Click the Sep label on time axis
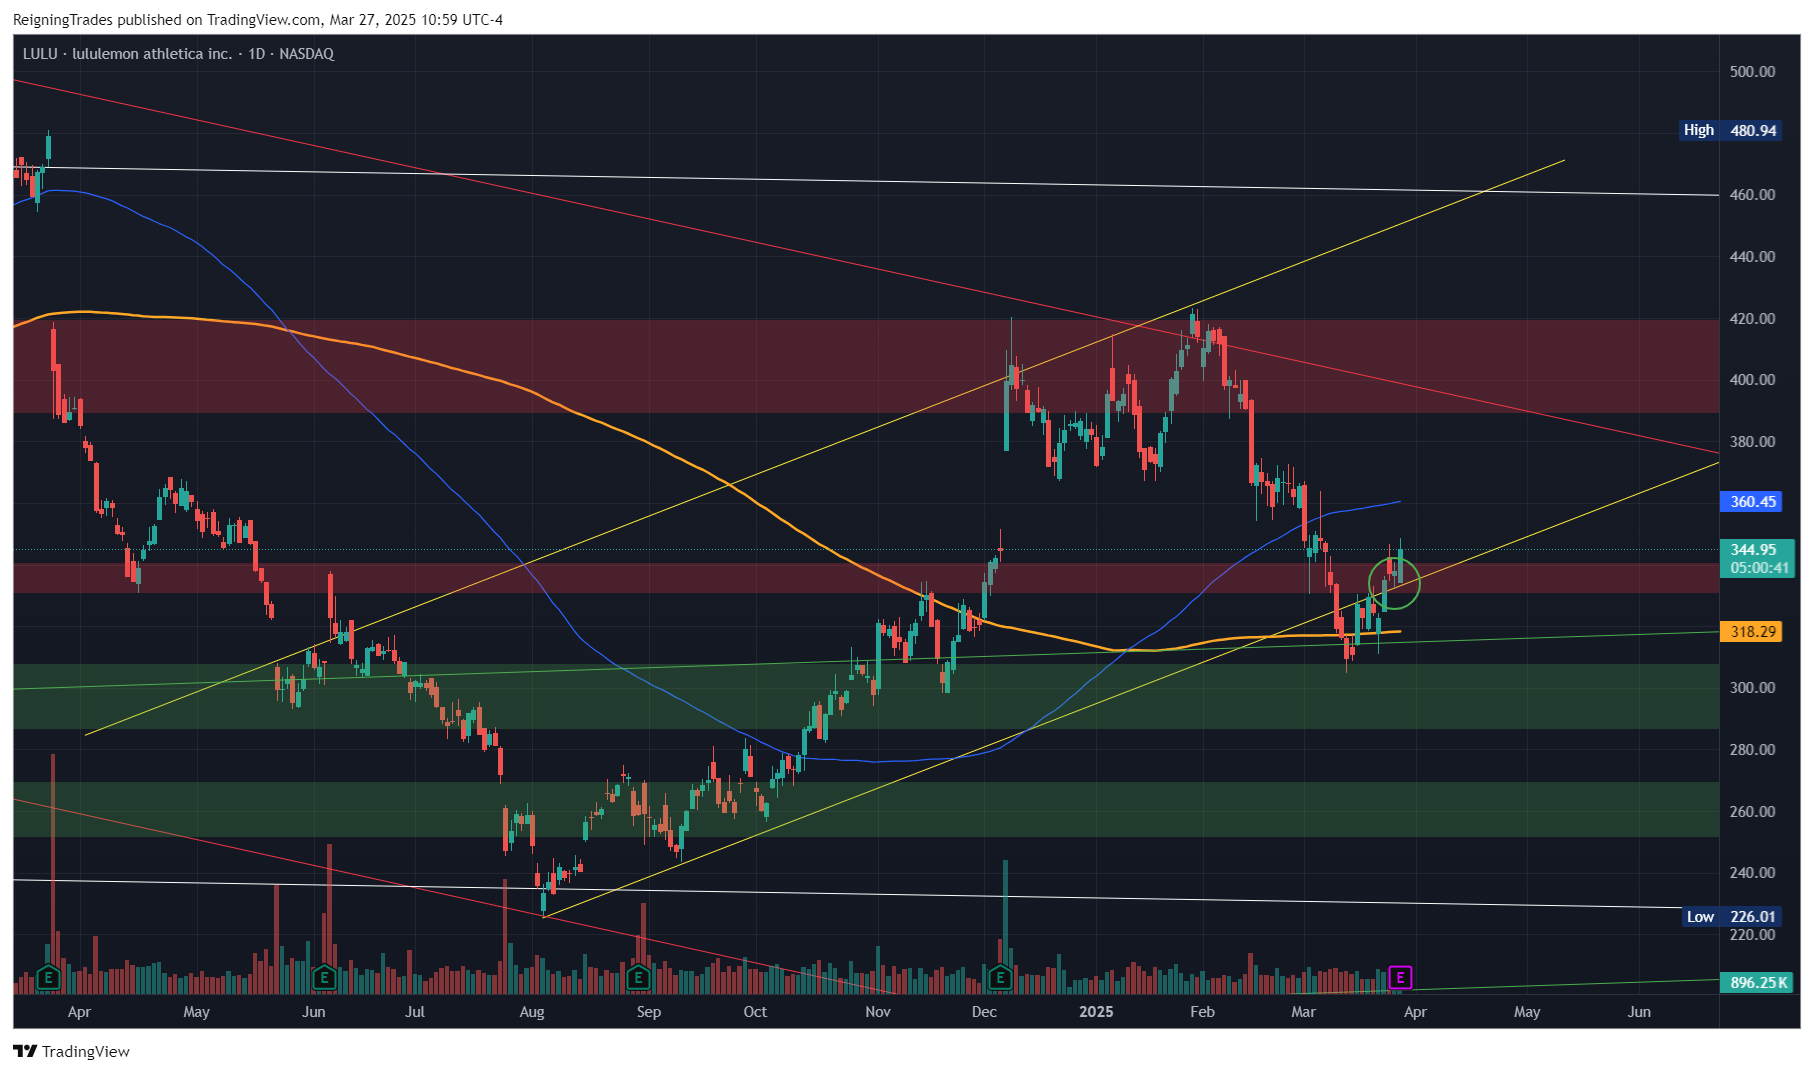Viewport: 1814px width, 1073px height. click(x=649, y=1012)
